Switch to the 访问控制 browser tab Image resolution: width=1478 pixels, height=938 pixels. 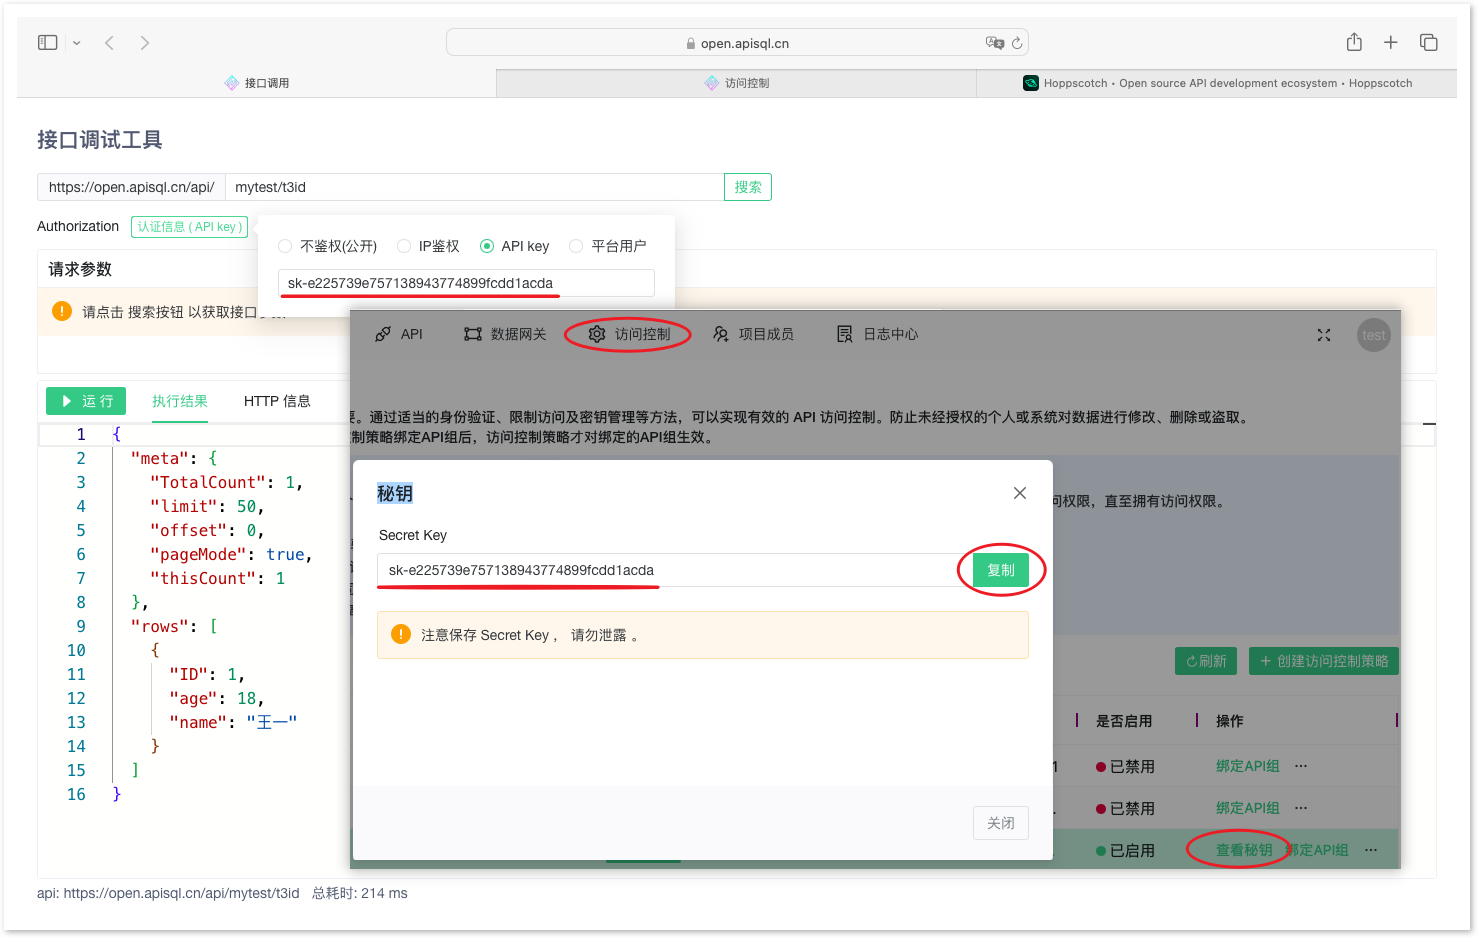click(736, 83)
